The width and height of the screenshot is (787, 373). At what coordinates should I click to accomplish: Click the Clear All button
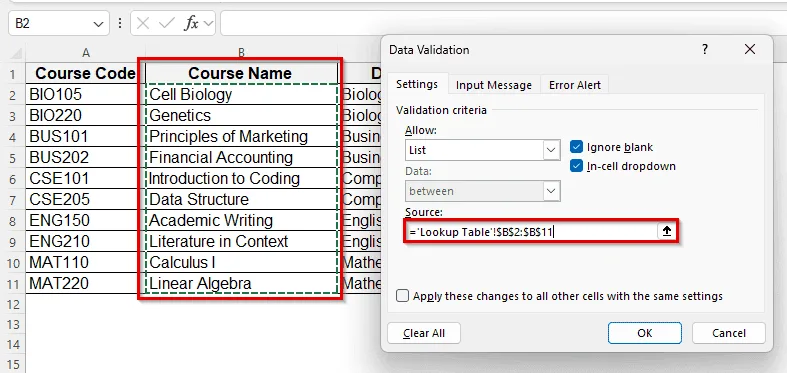click(x=424, y=333)
